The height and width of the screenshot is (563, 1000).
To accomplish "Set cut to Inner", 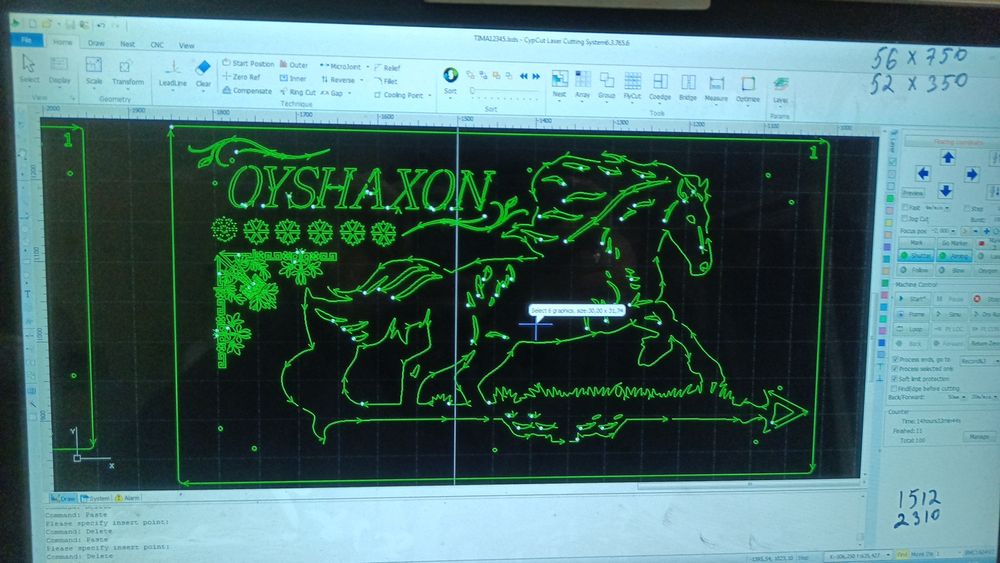I will coord(293,78).
